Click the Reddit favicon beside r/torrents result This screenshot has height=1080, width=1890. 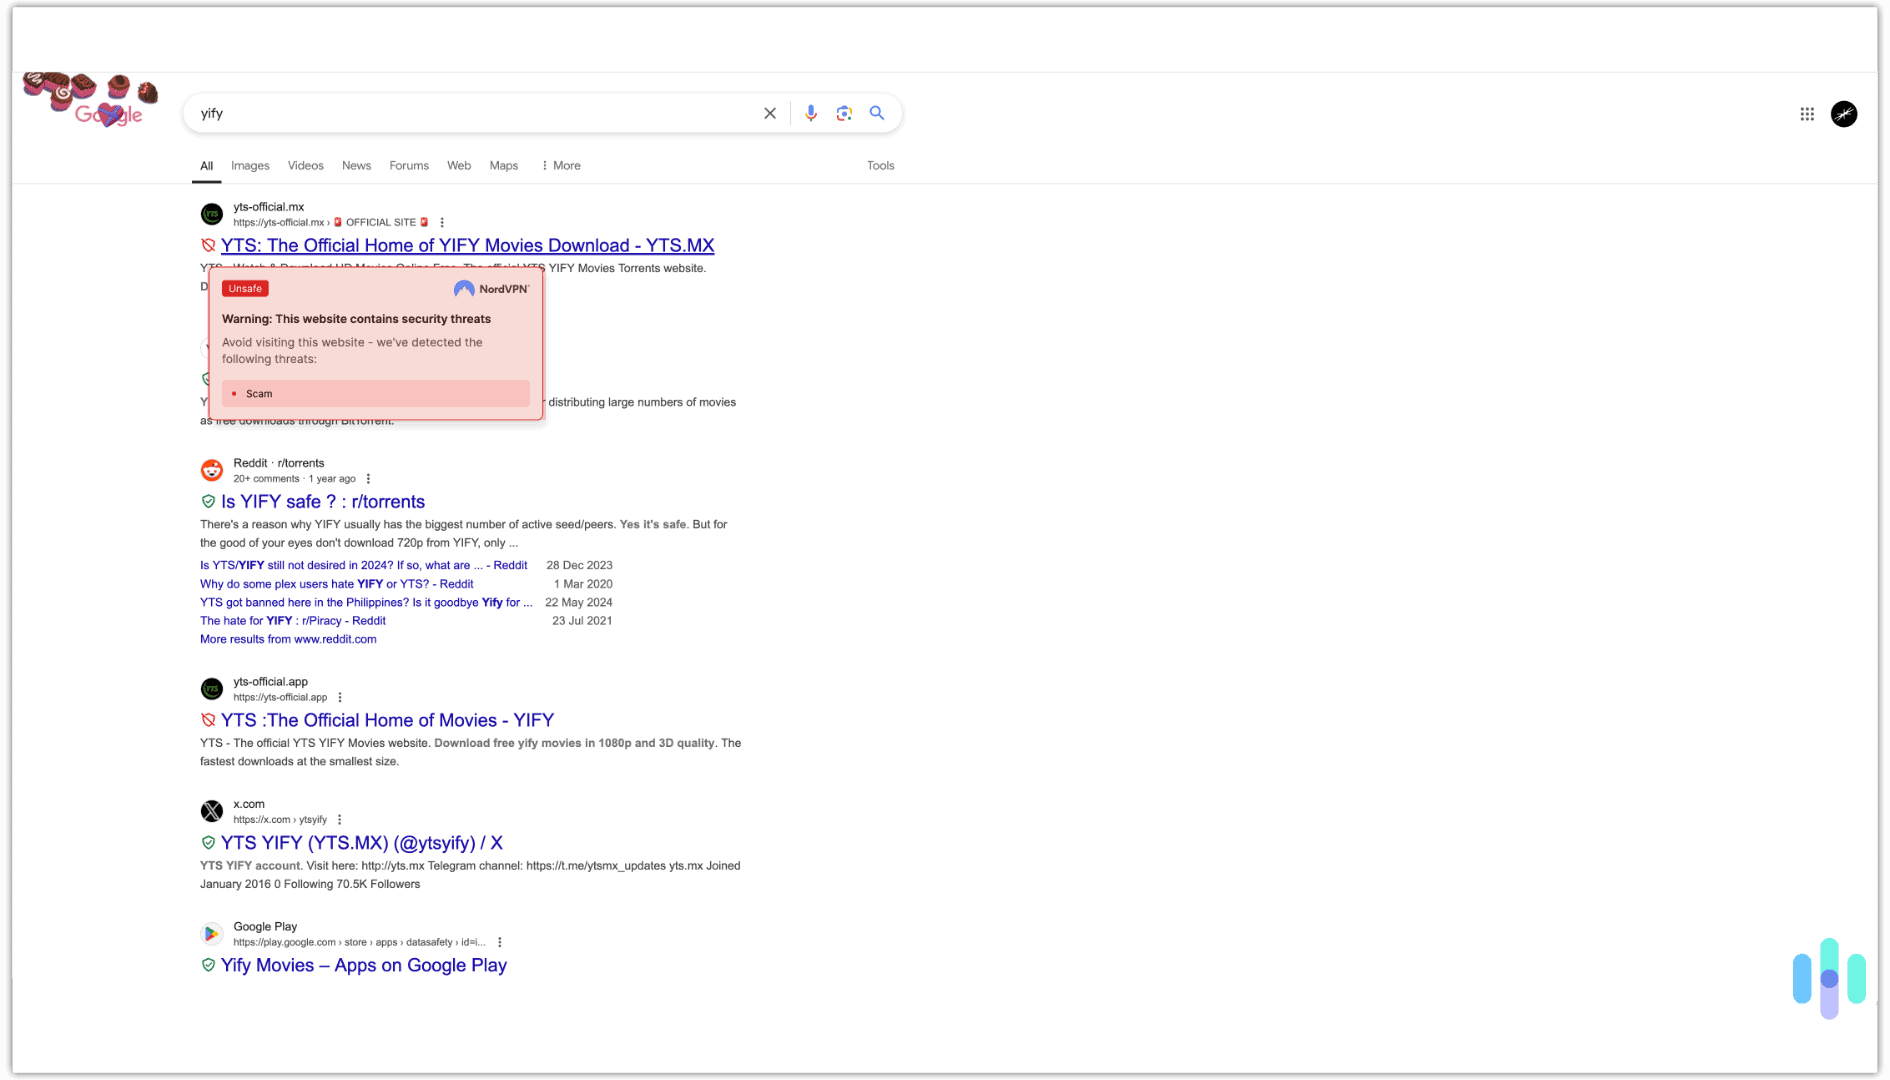(x=211, y=470)
